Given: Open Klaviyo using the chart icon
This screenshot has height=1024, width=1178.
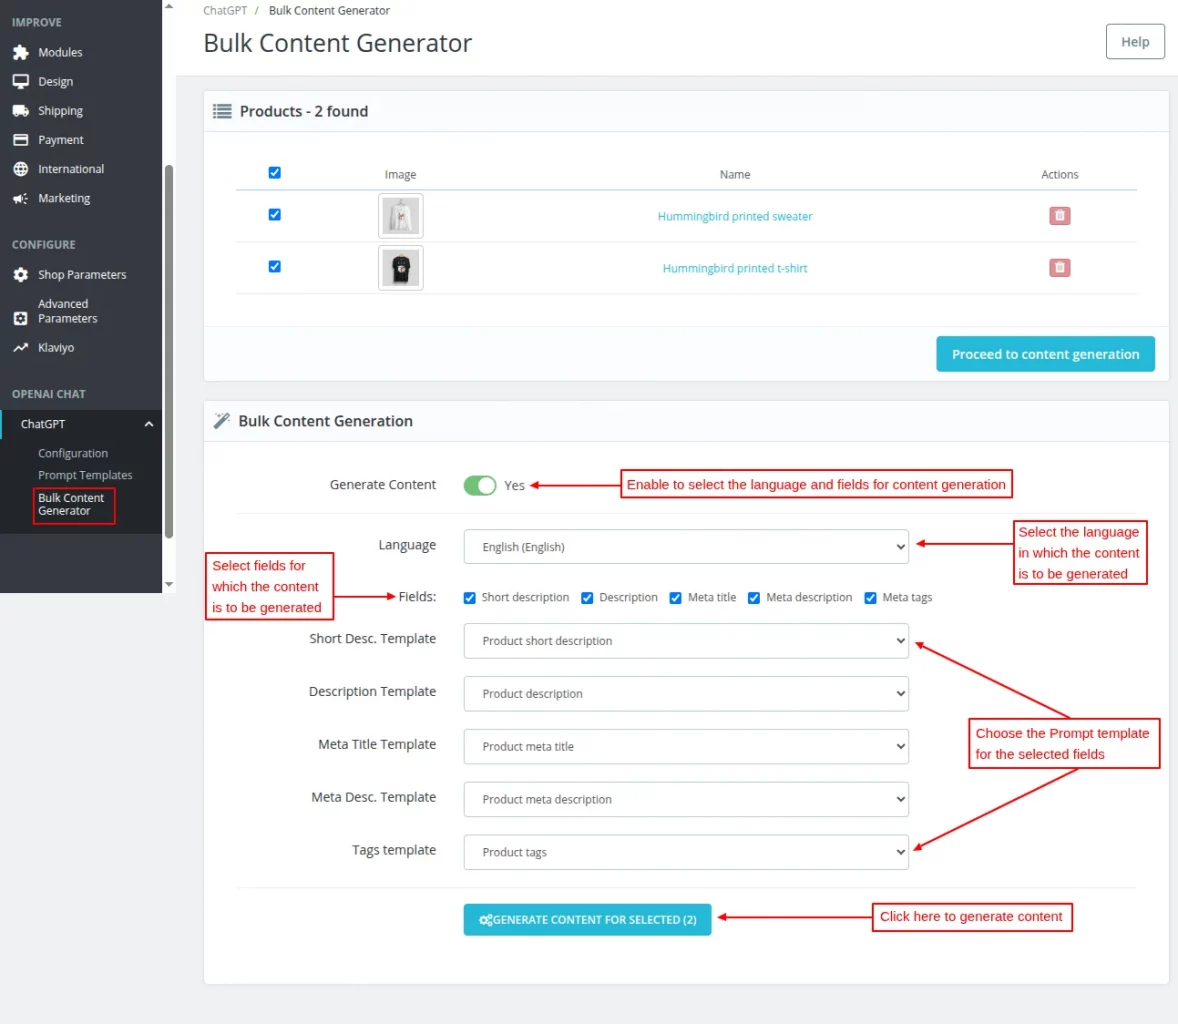Looking at the screenshot, I should pos(22,347).
